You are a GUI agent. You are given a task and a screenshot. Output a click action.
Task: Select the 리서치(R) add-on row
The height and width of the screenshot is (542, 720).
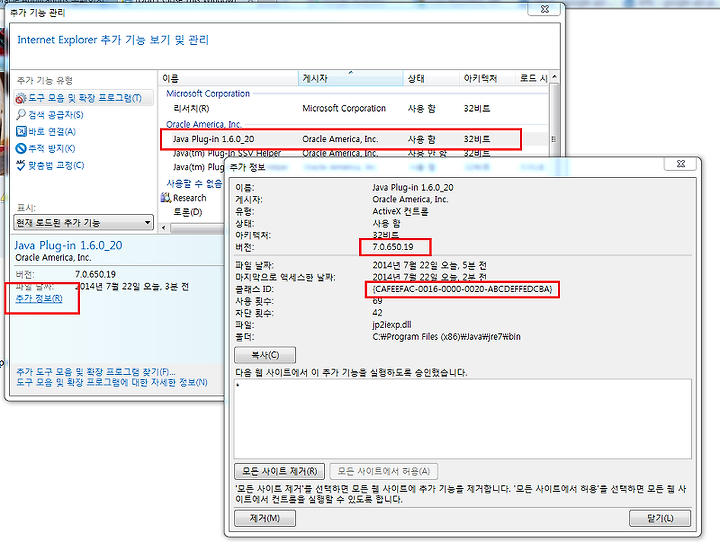point(354,108)
